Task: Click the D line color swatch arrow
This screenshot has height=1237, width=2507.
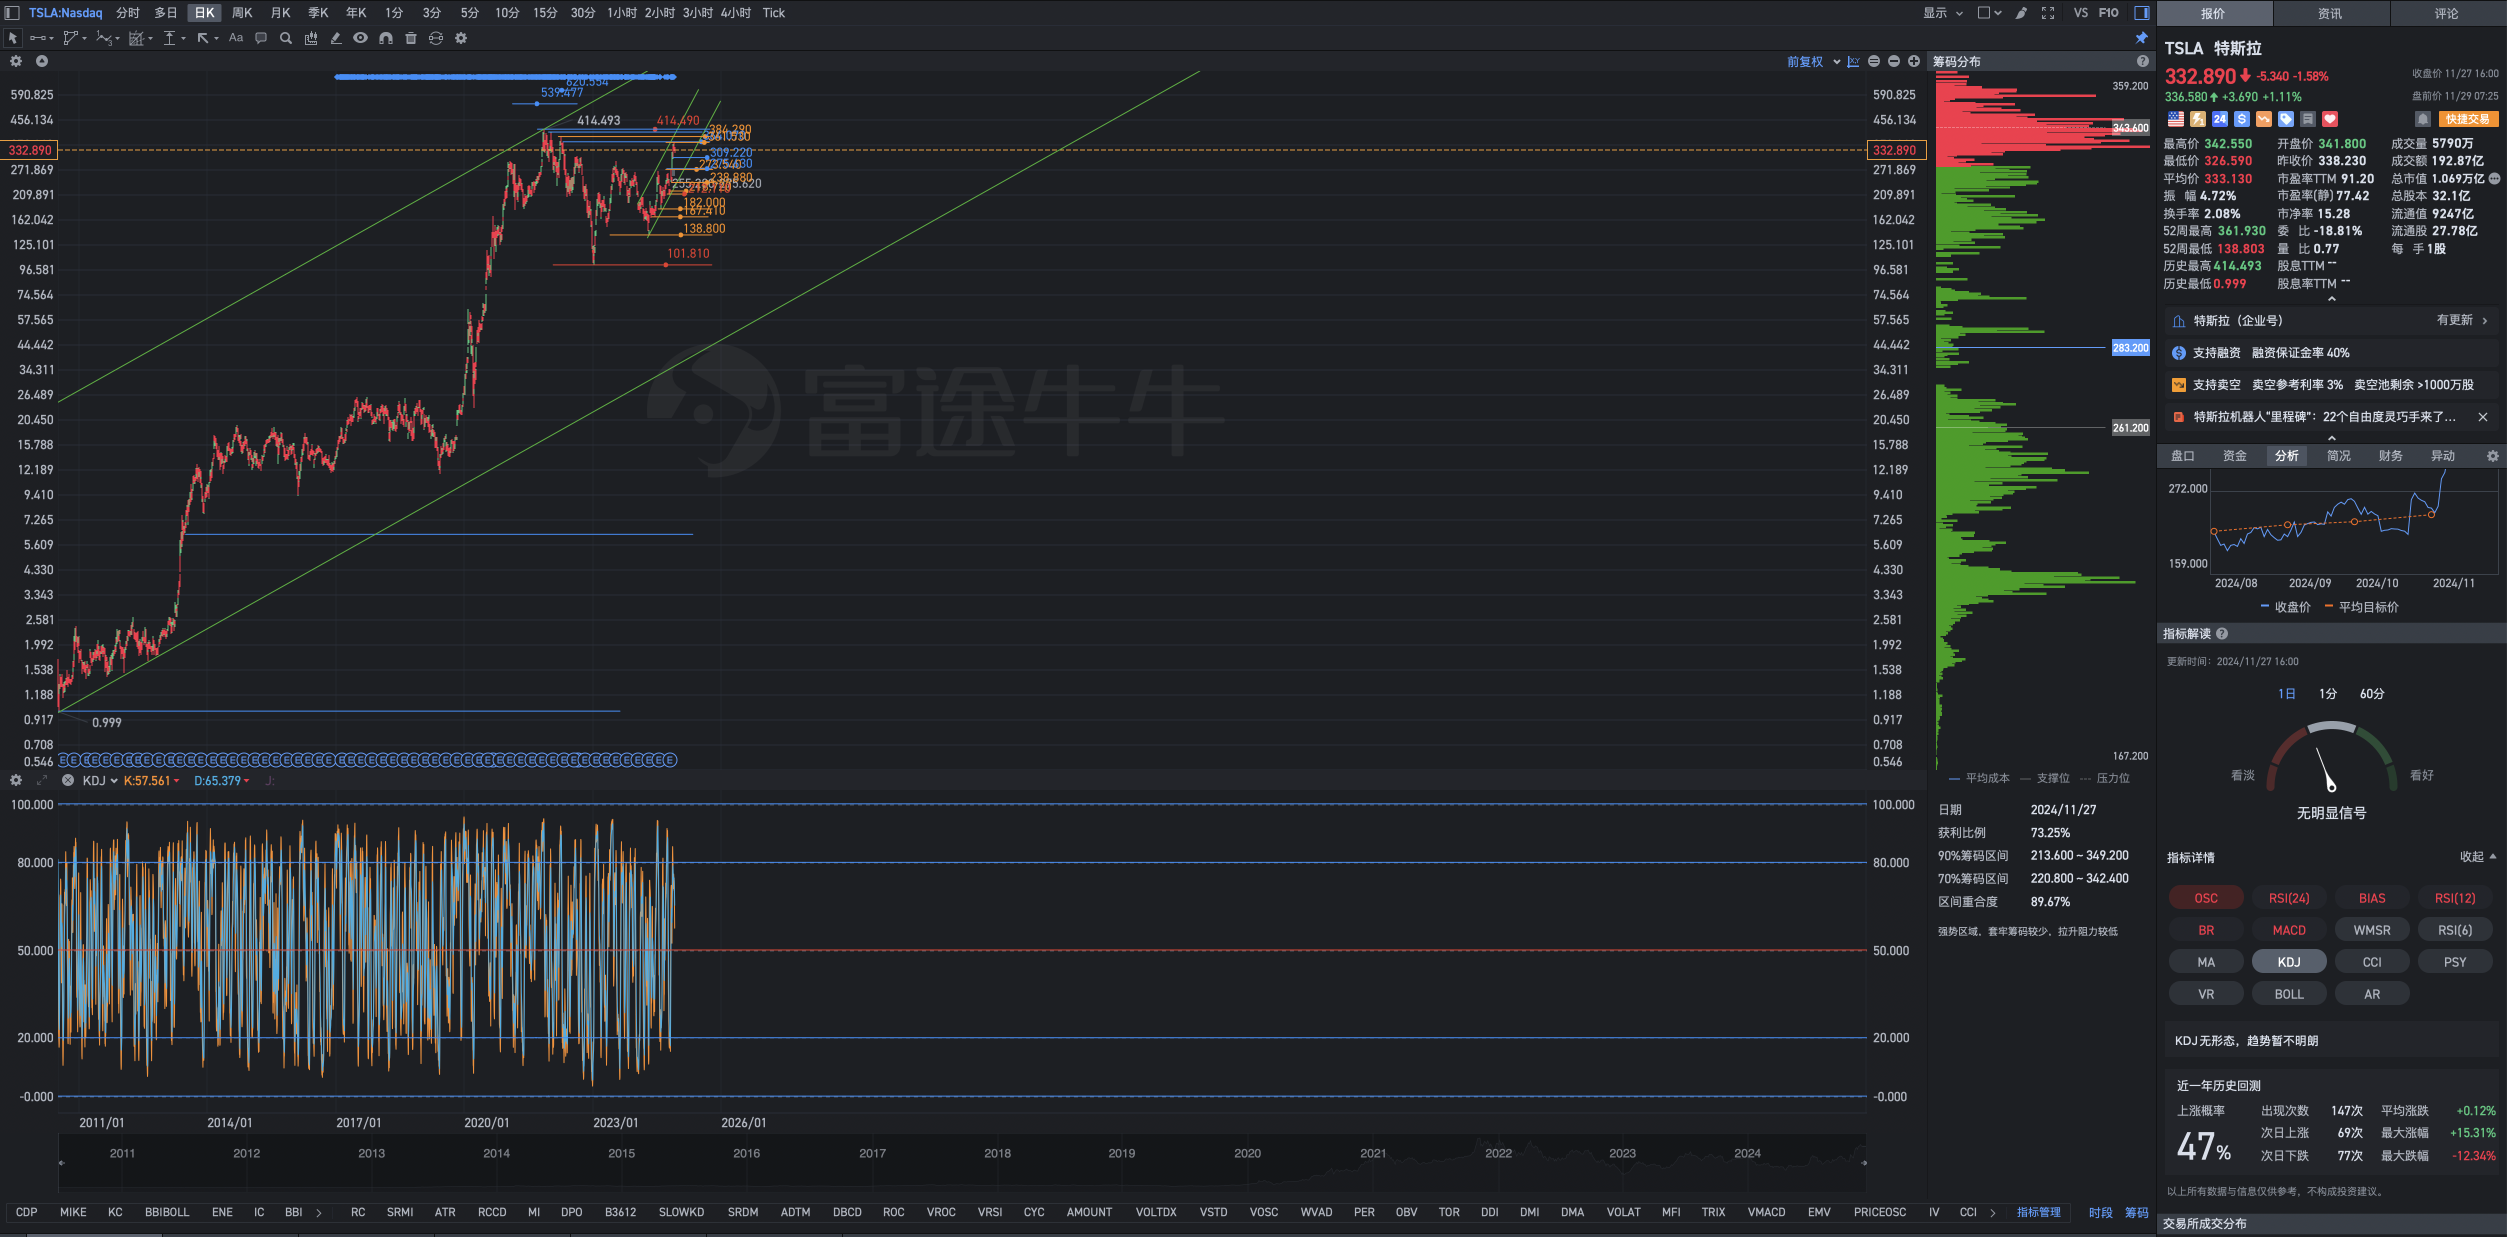Action: pyautogui.click(x=246, y=781)
